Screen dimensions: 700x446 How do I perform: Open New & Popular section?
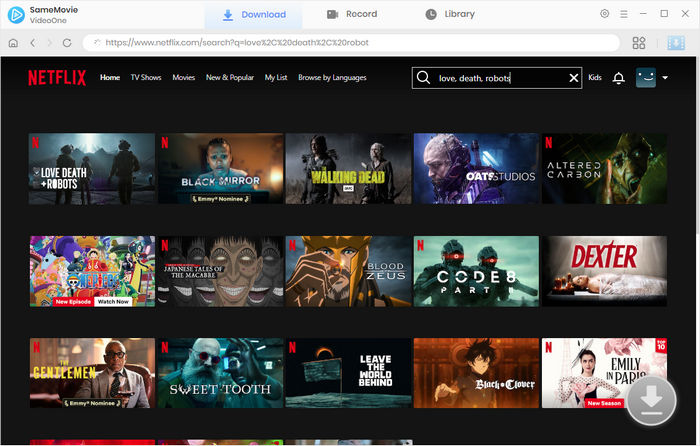point(230,78)
